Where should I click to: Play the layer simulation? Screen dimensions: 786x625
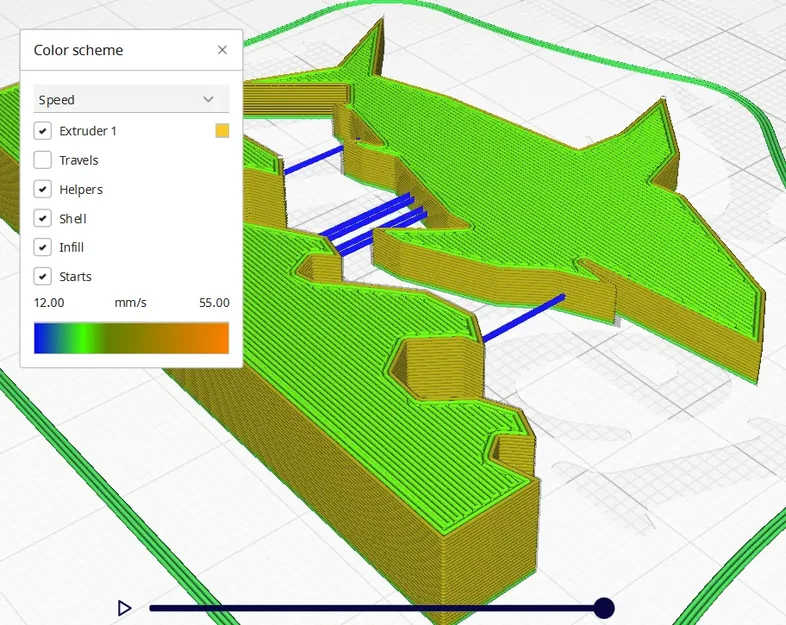click(x=124, y=608)
